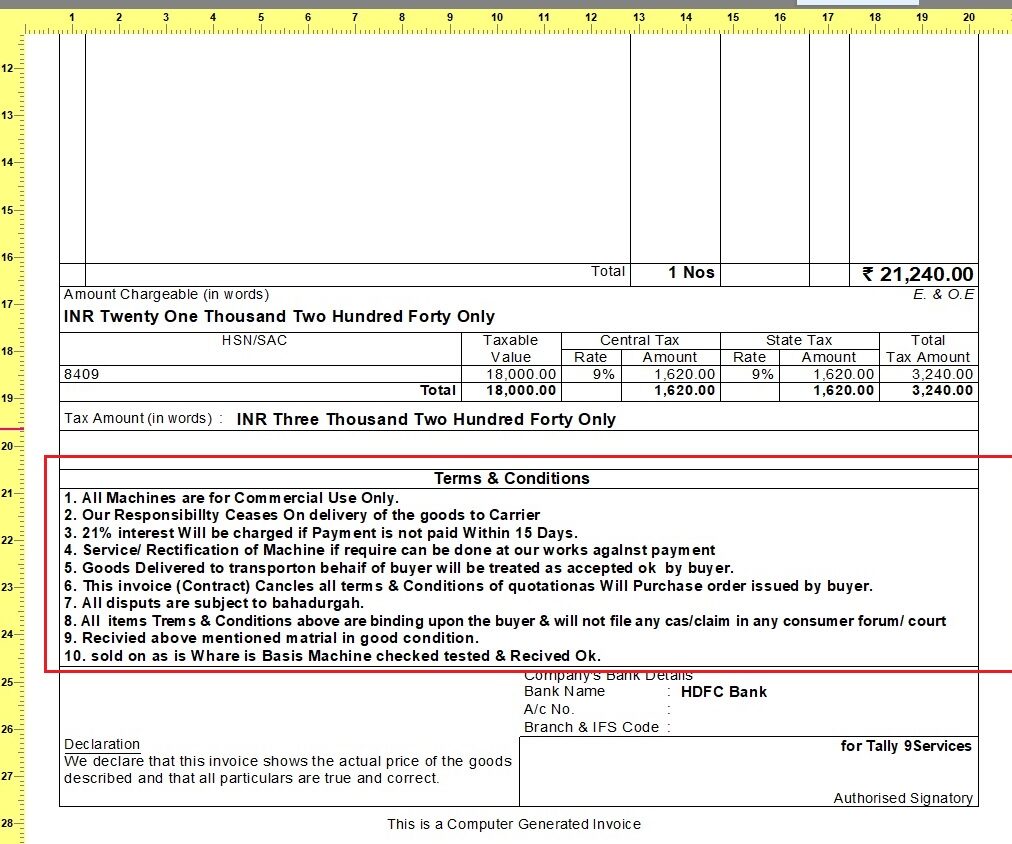This screenshot has height=844, width=1012.
Task: Select term 1 about Commercial Use Only
Action: [231, 498]
